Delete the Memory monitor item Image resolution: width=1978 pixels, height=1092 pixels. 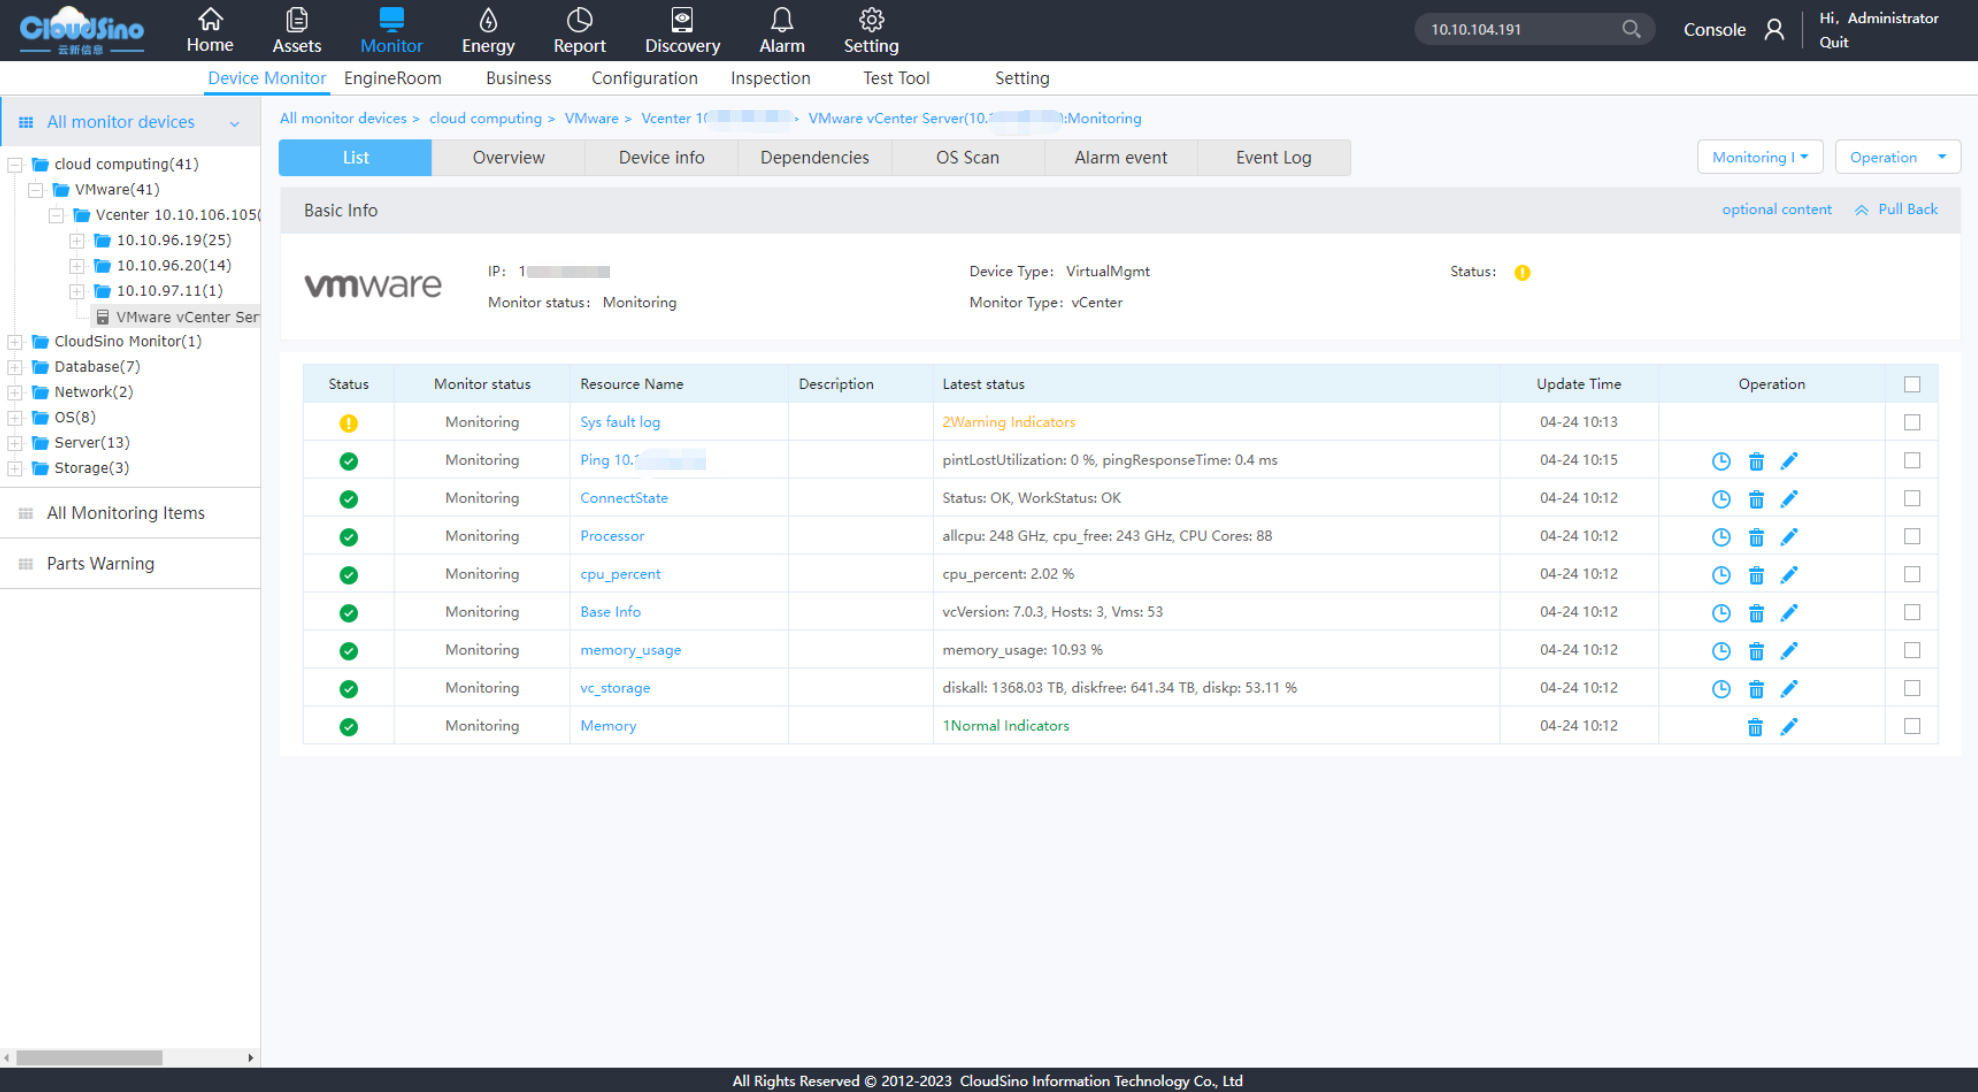1755,727
